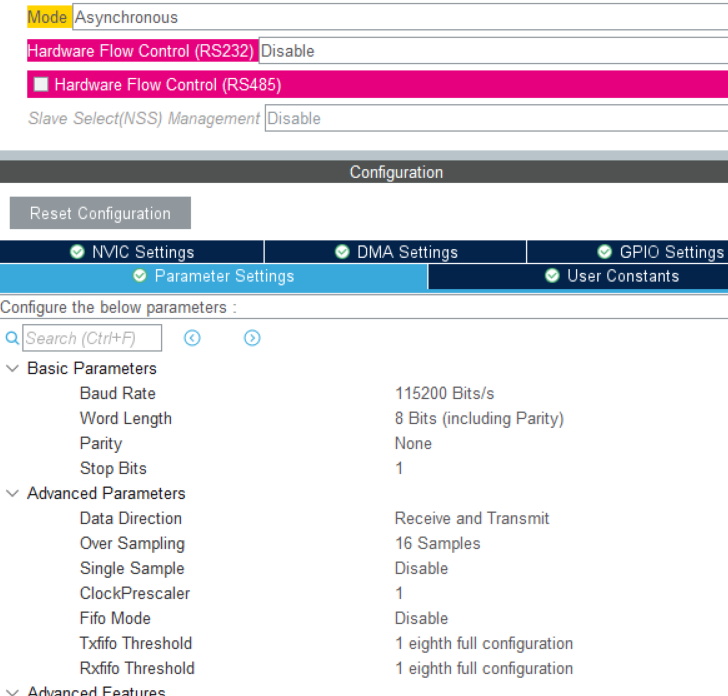Image resolution: width=728 pixels, height=696 pixels.
Task: Select the Rxfifo Threshold parameter
Action: (137, 669)
